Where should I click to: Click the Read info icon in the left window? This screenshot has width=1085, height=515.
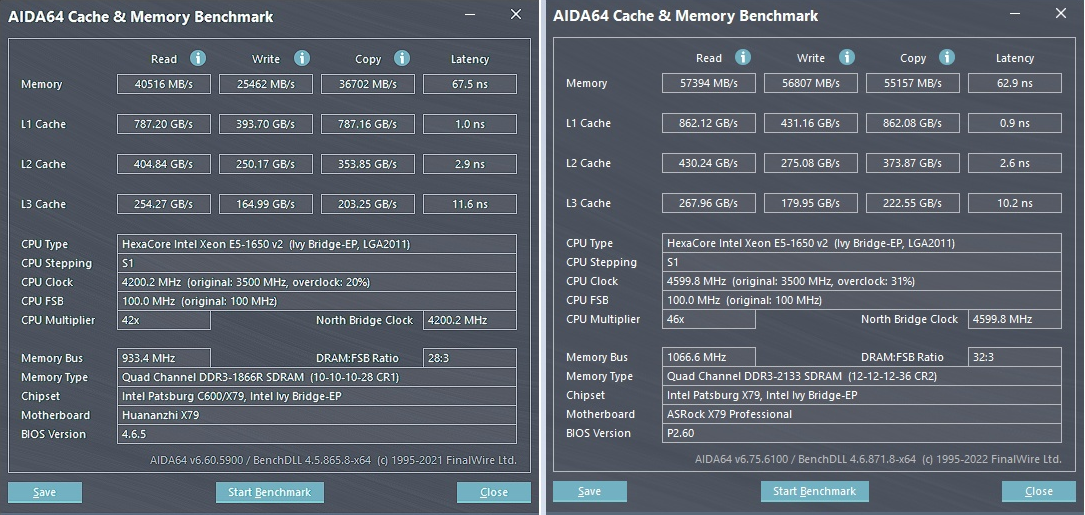click(198, 59)
